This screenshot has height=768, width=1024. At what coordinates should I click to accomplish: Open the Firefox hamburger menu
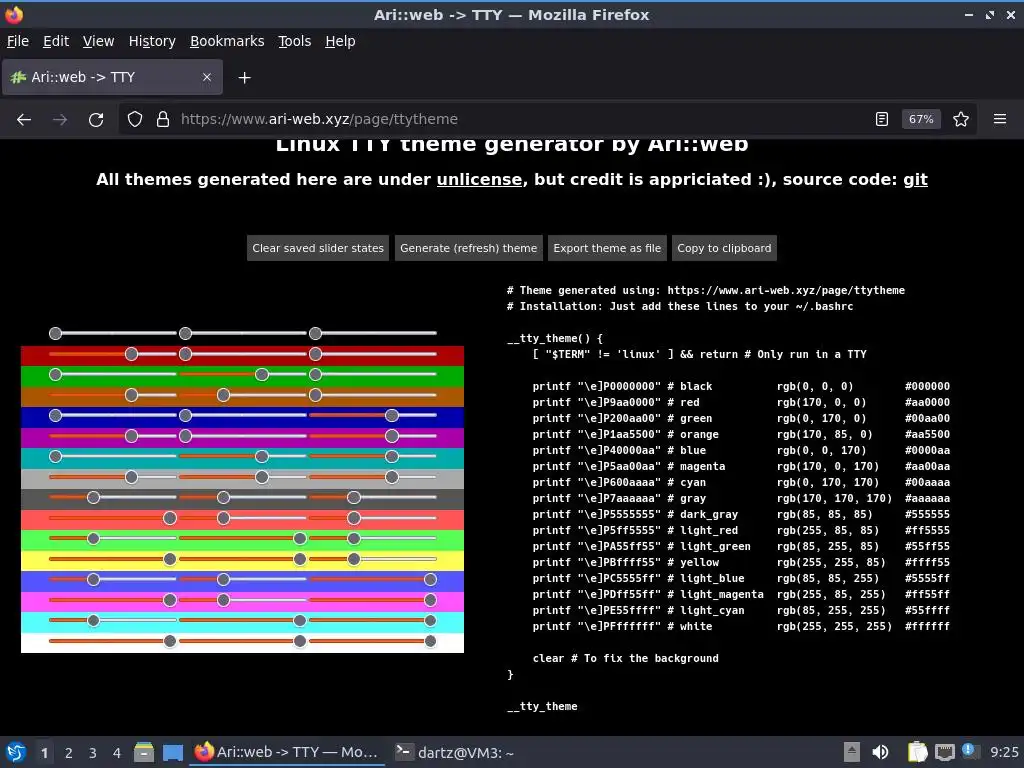[x=1000, y=120]
